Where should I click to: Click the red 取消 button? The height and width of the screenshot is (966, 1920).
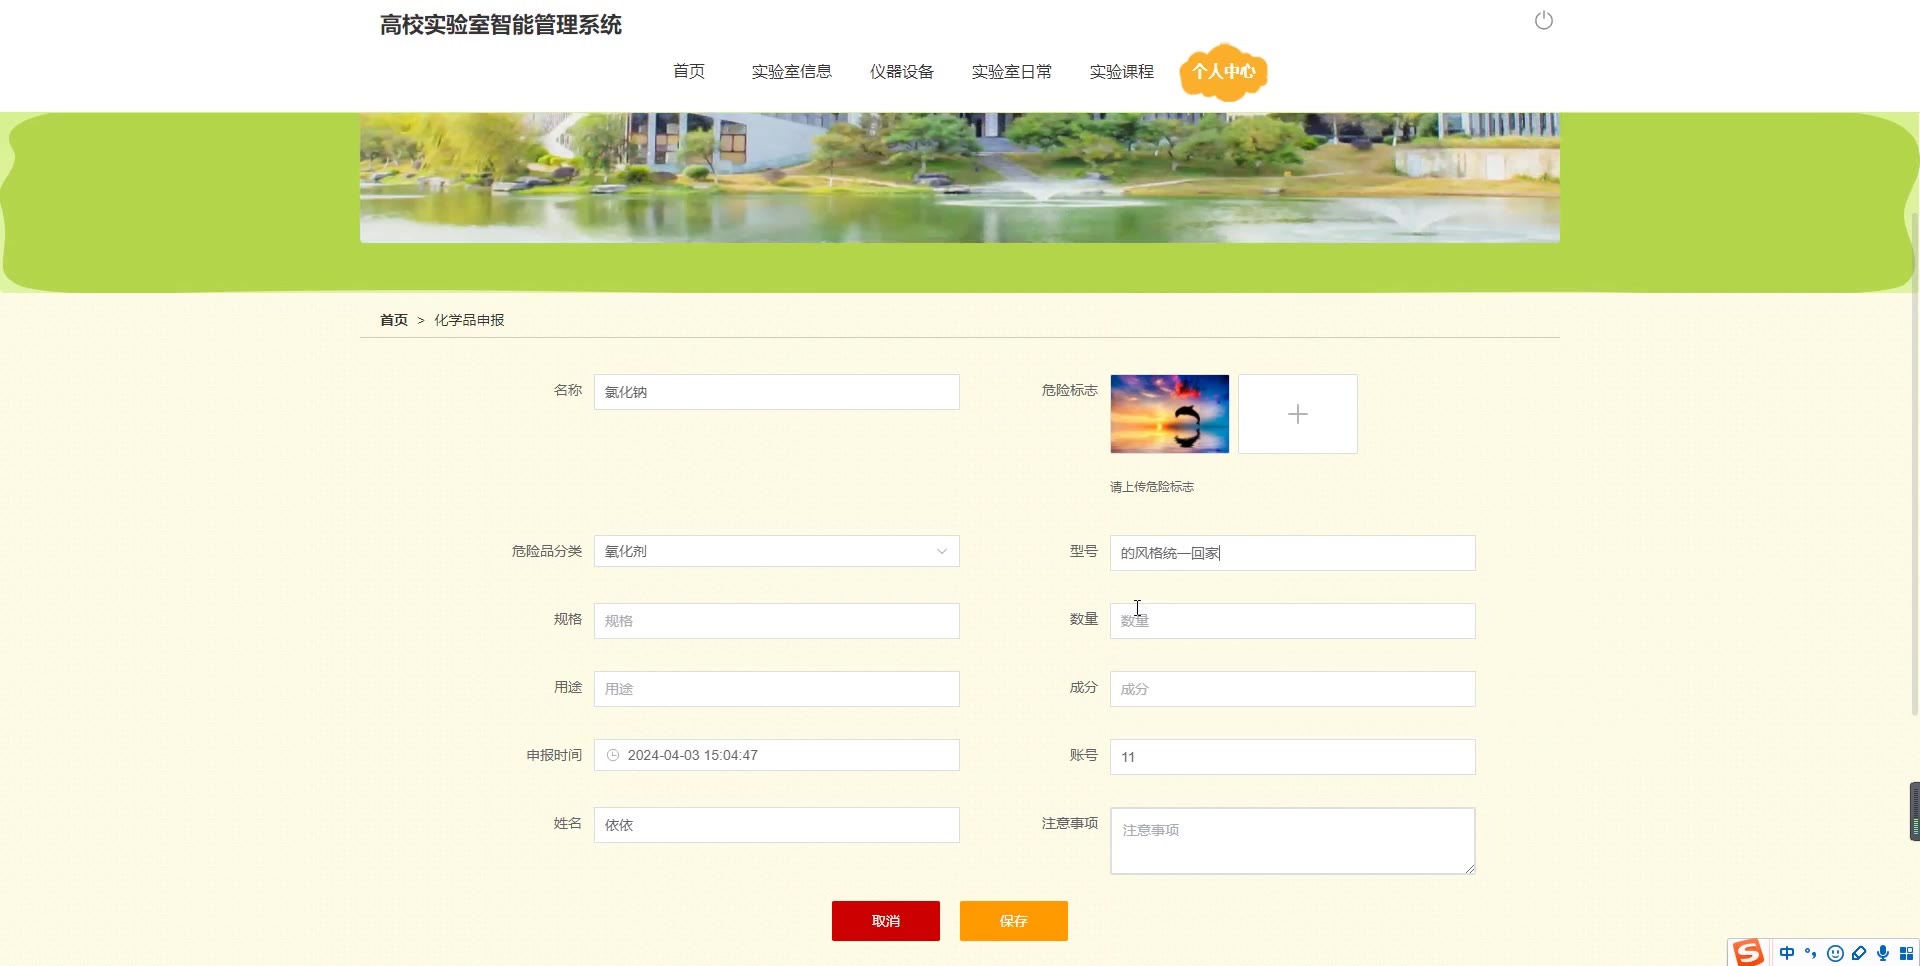pyautogui.click(x=886, y=921)
